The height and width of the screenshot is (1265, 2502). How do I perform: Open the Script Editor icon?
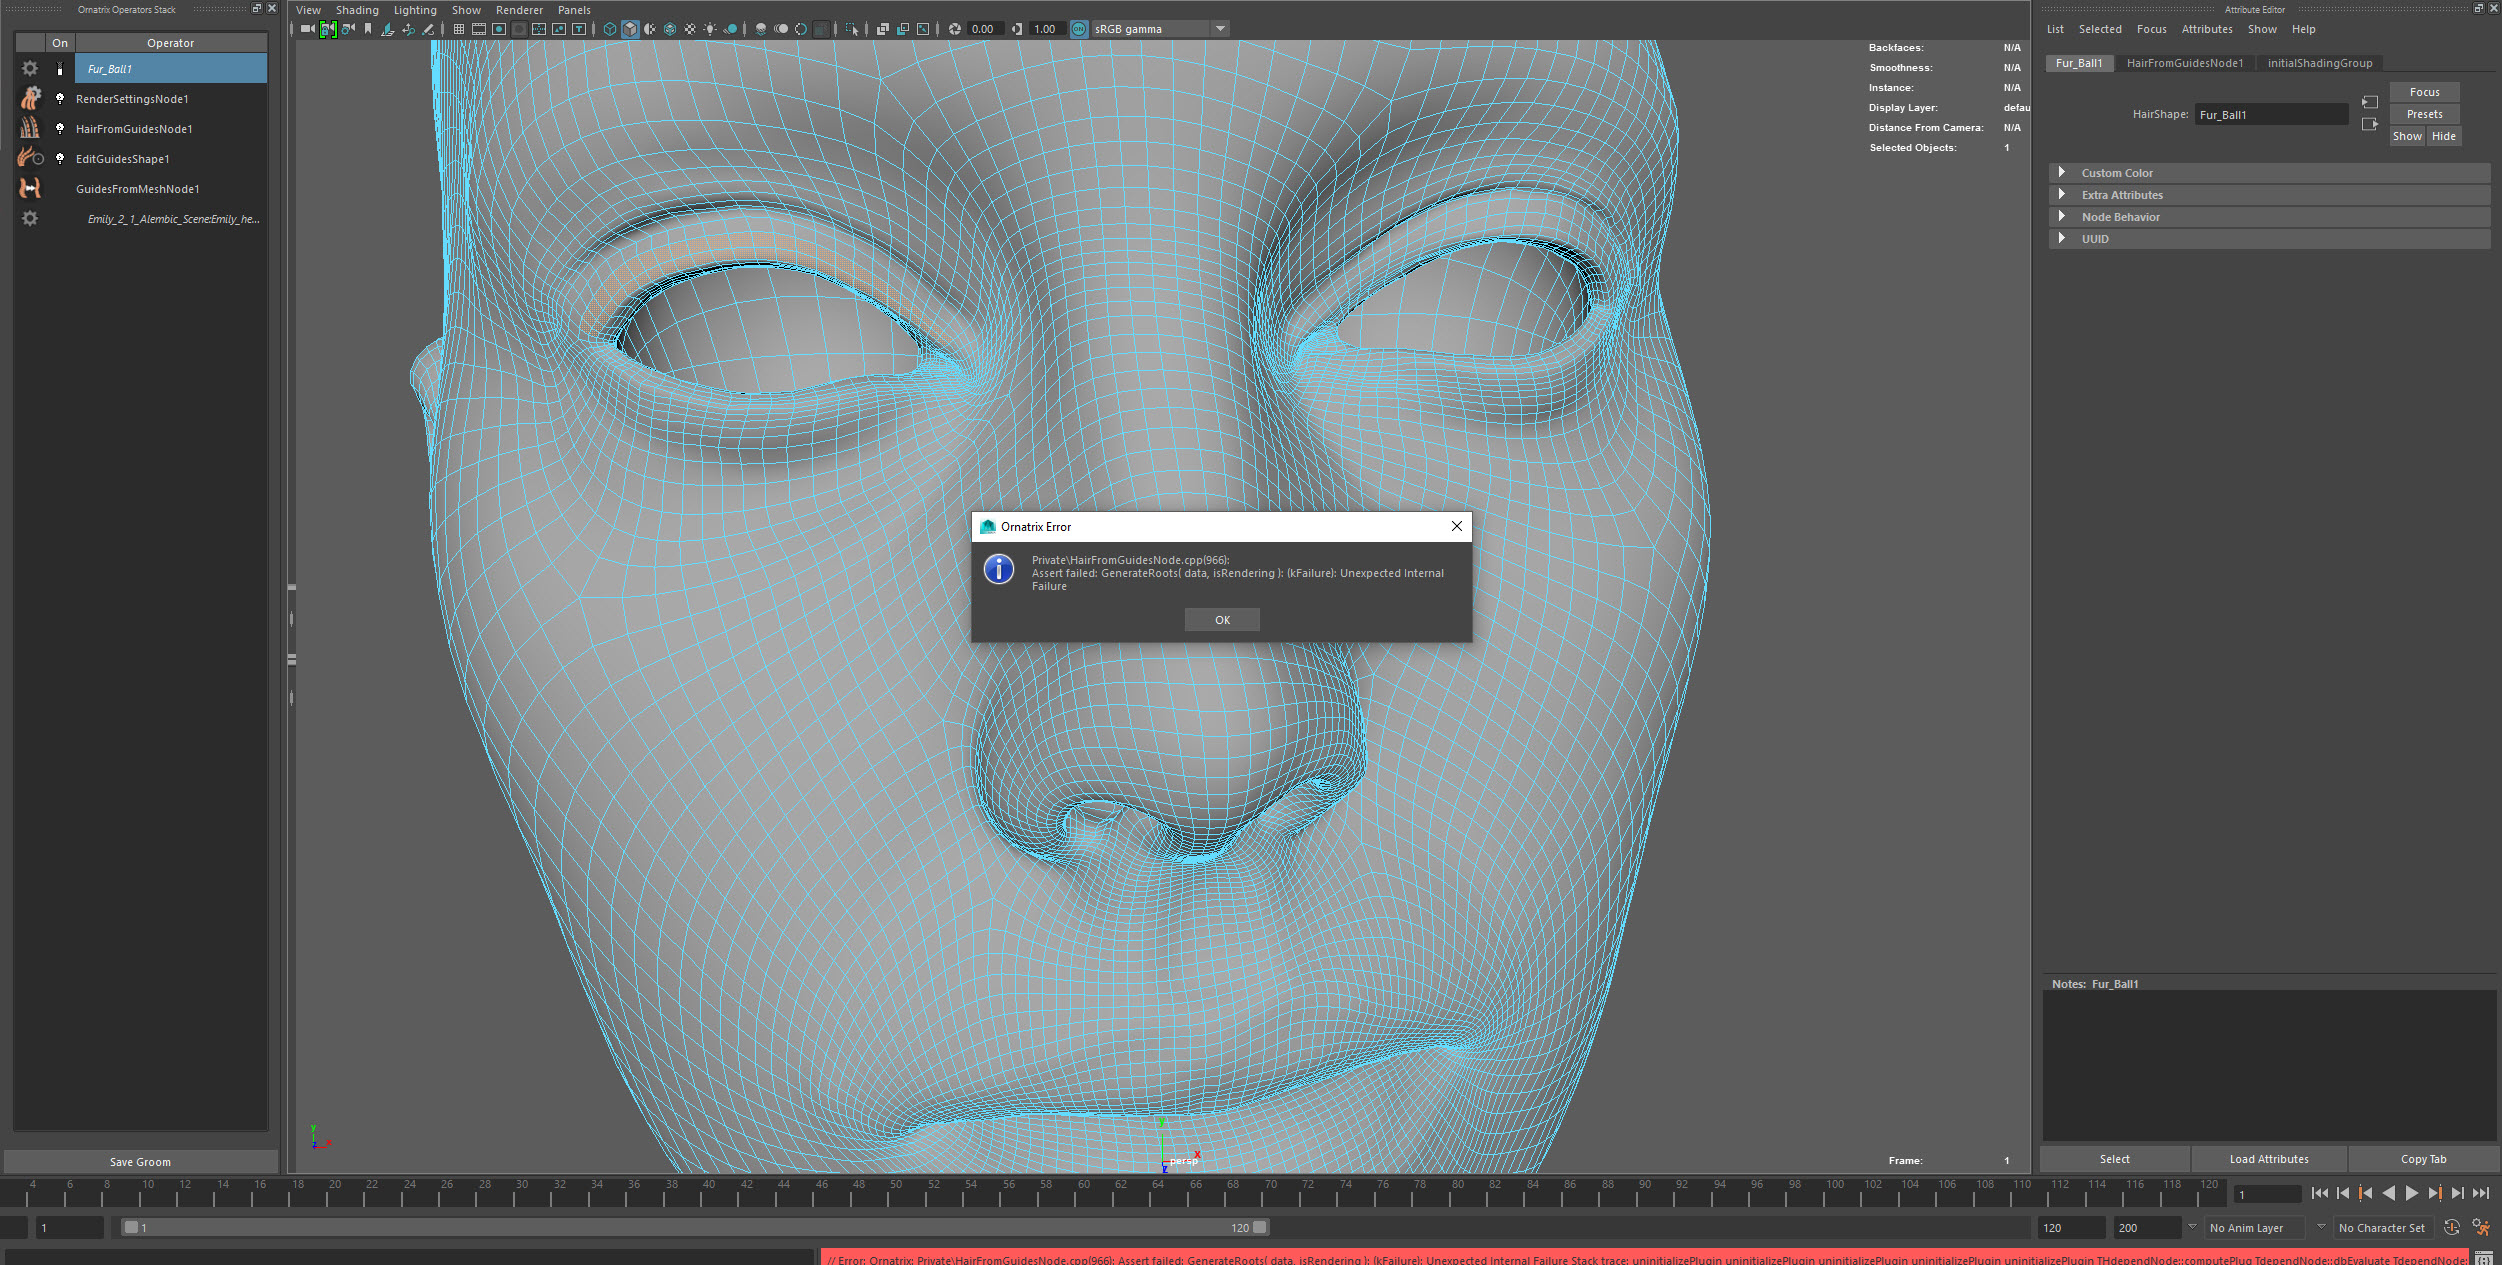tap(2483, 1259)
